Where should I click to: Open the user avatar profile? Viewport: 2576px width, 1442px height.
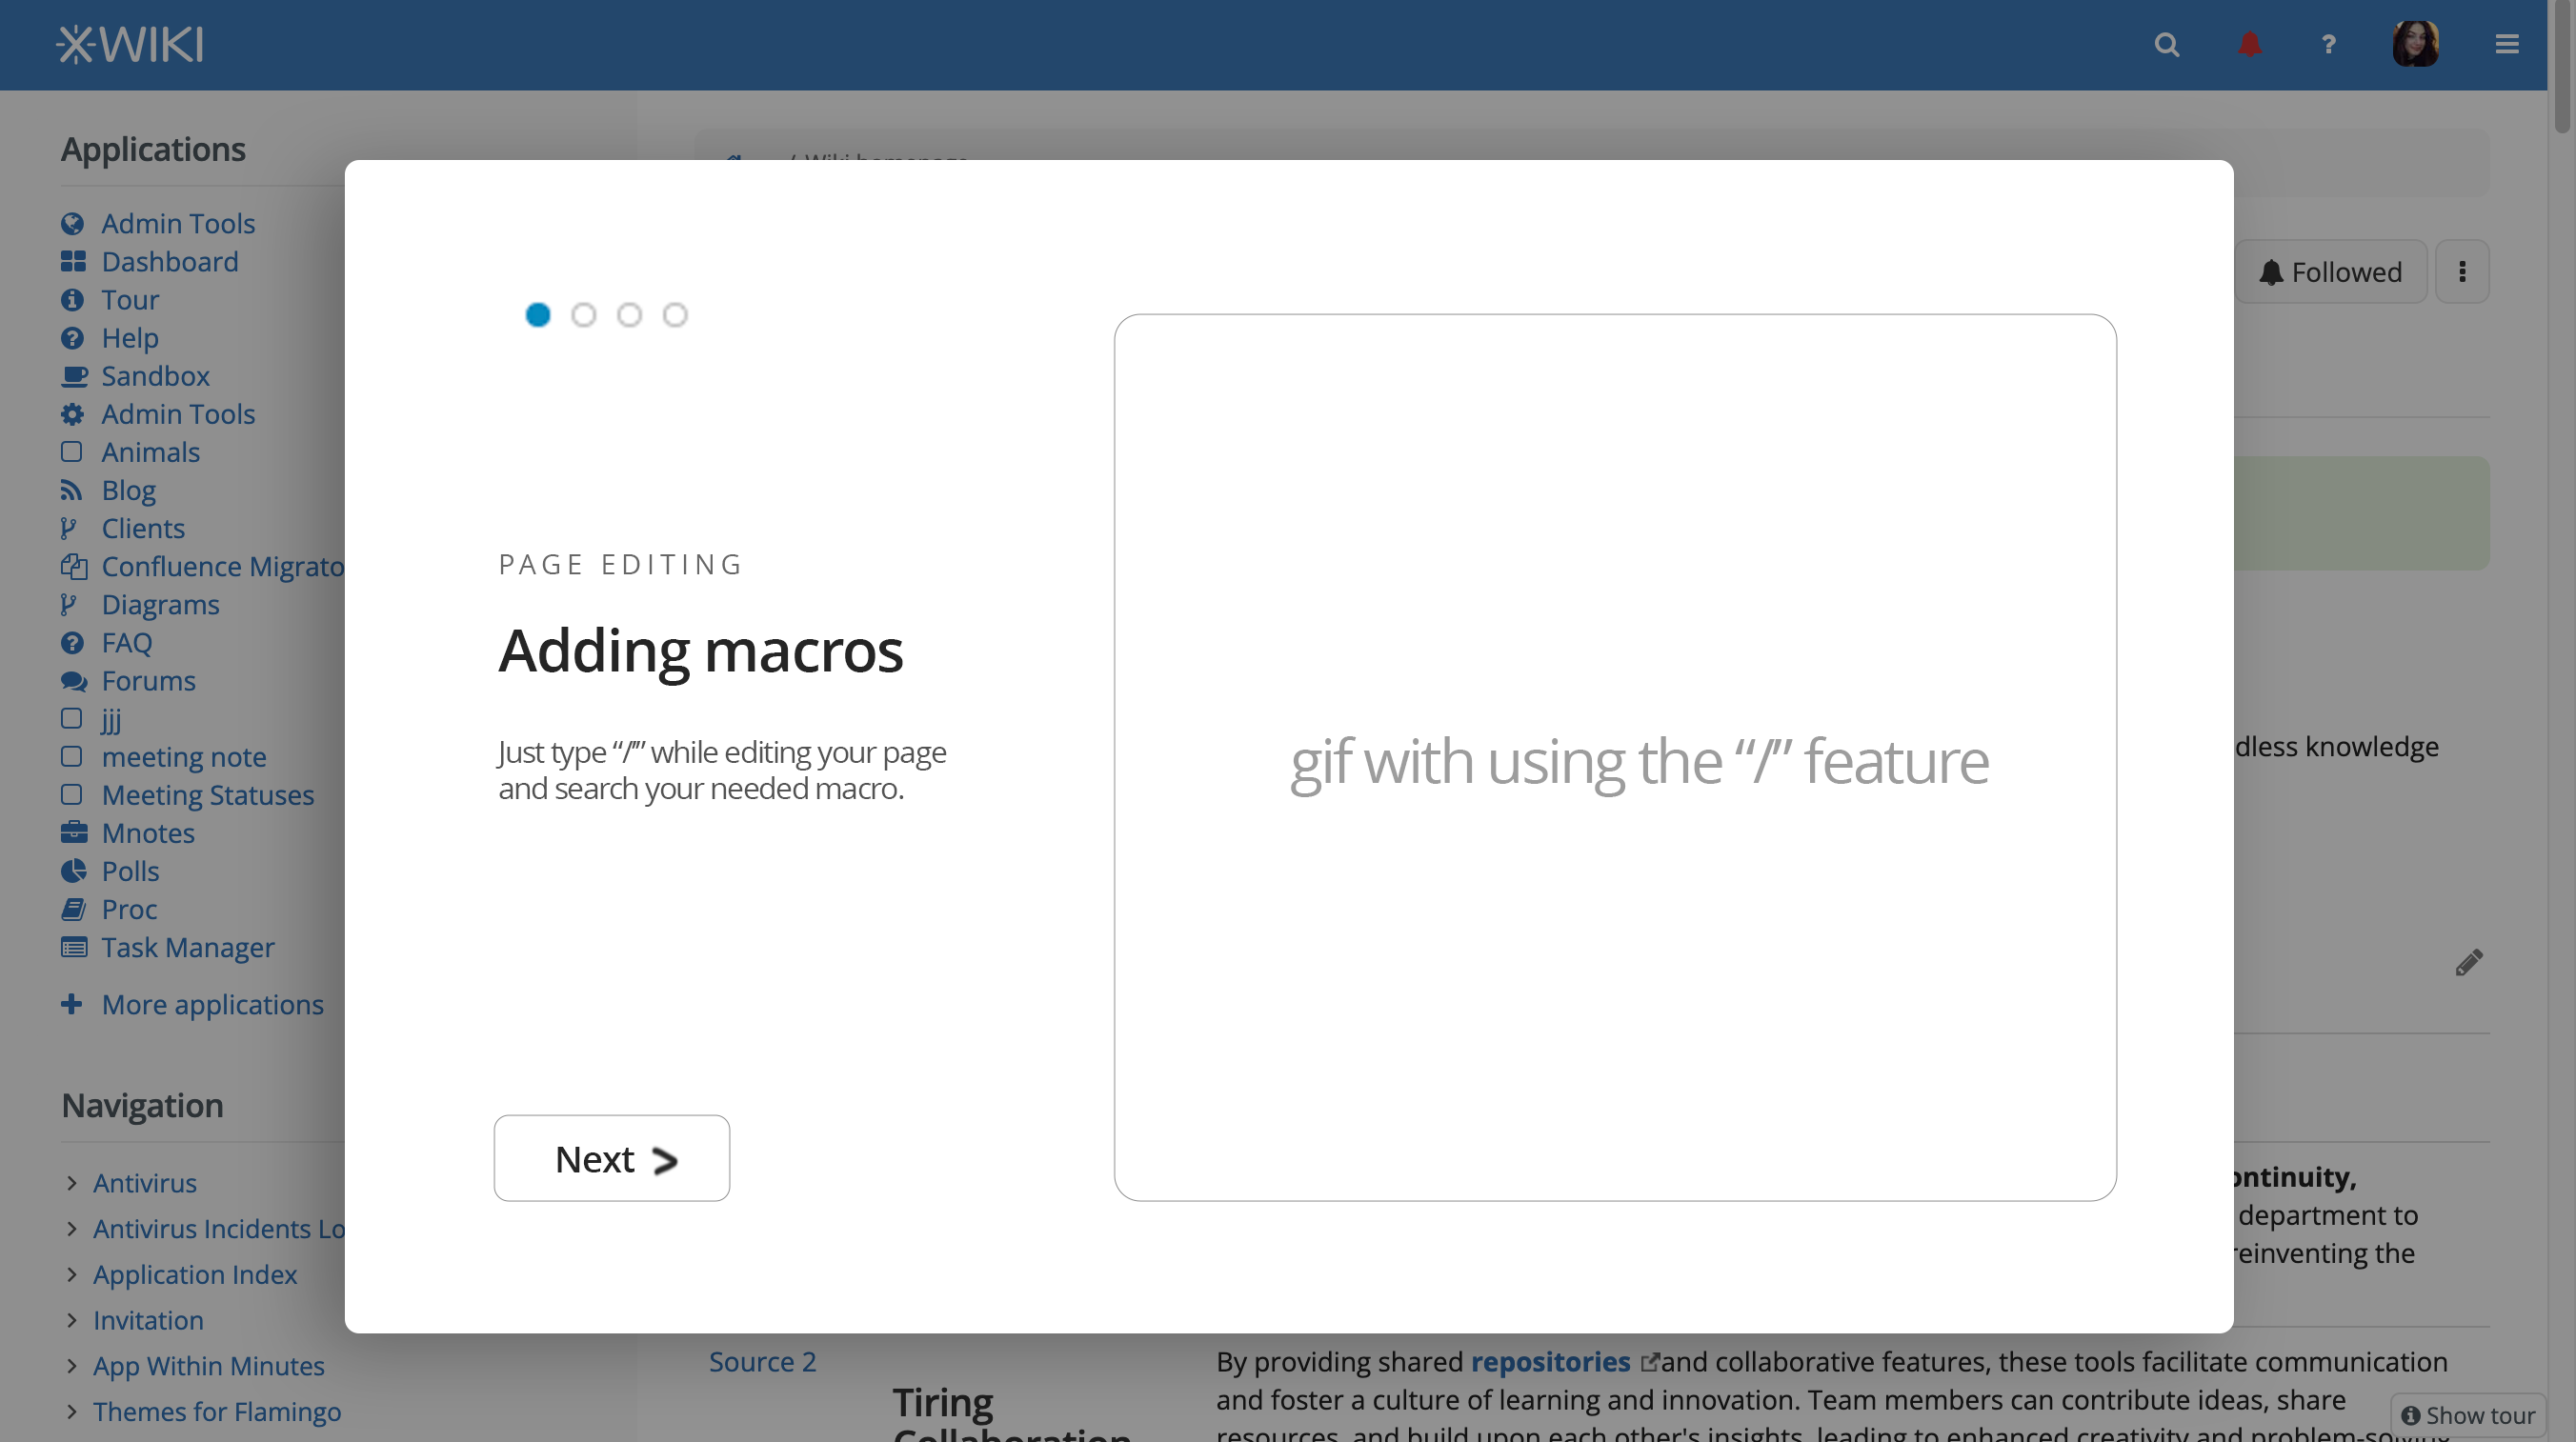point(2415,45)
